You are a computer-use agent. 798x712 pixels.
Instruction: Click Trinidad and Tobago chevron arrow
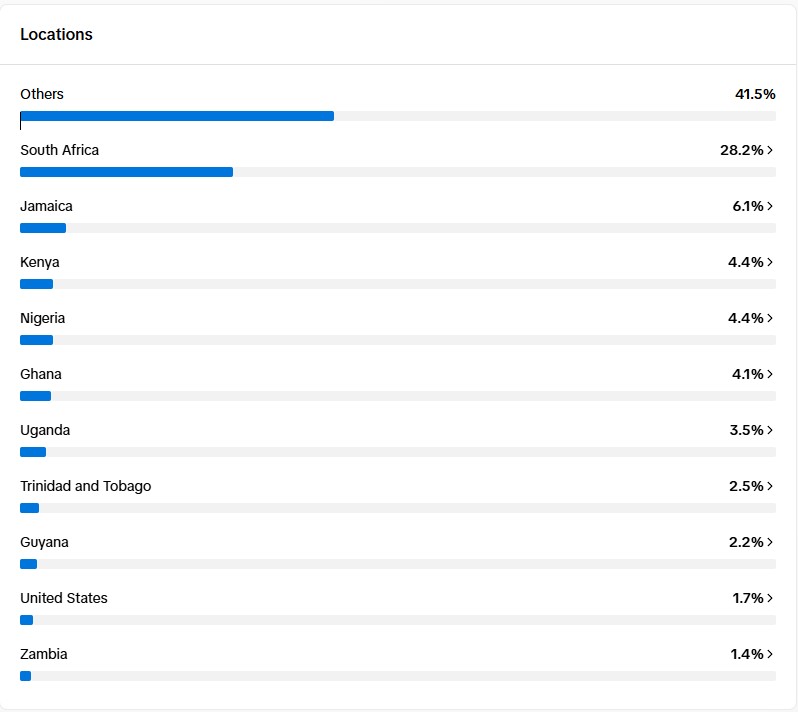770,486
